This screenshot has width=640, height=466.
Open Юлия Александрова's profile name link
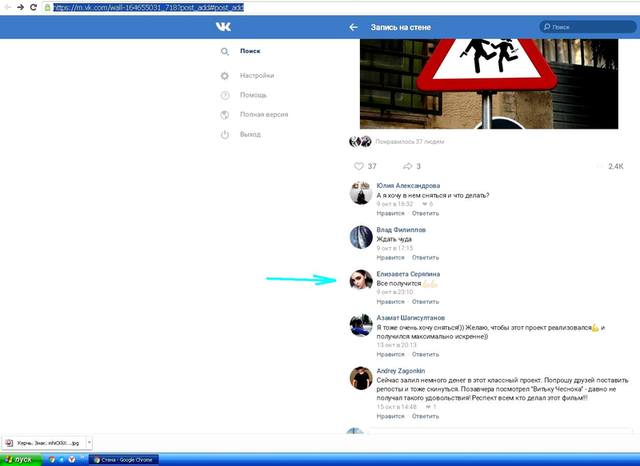(408, 186)
